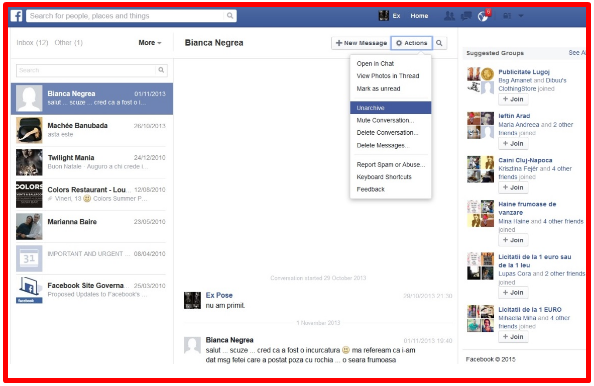Screen dimensions: 594x386
Task: Click Publicitate Lugoj group thumbnail
Action: click(x=480, y=80)
